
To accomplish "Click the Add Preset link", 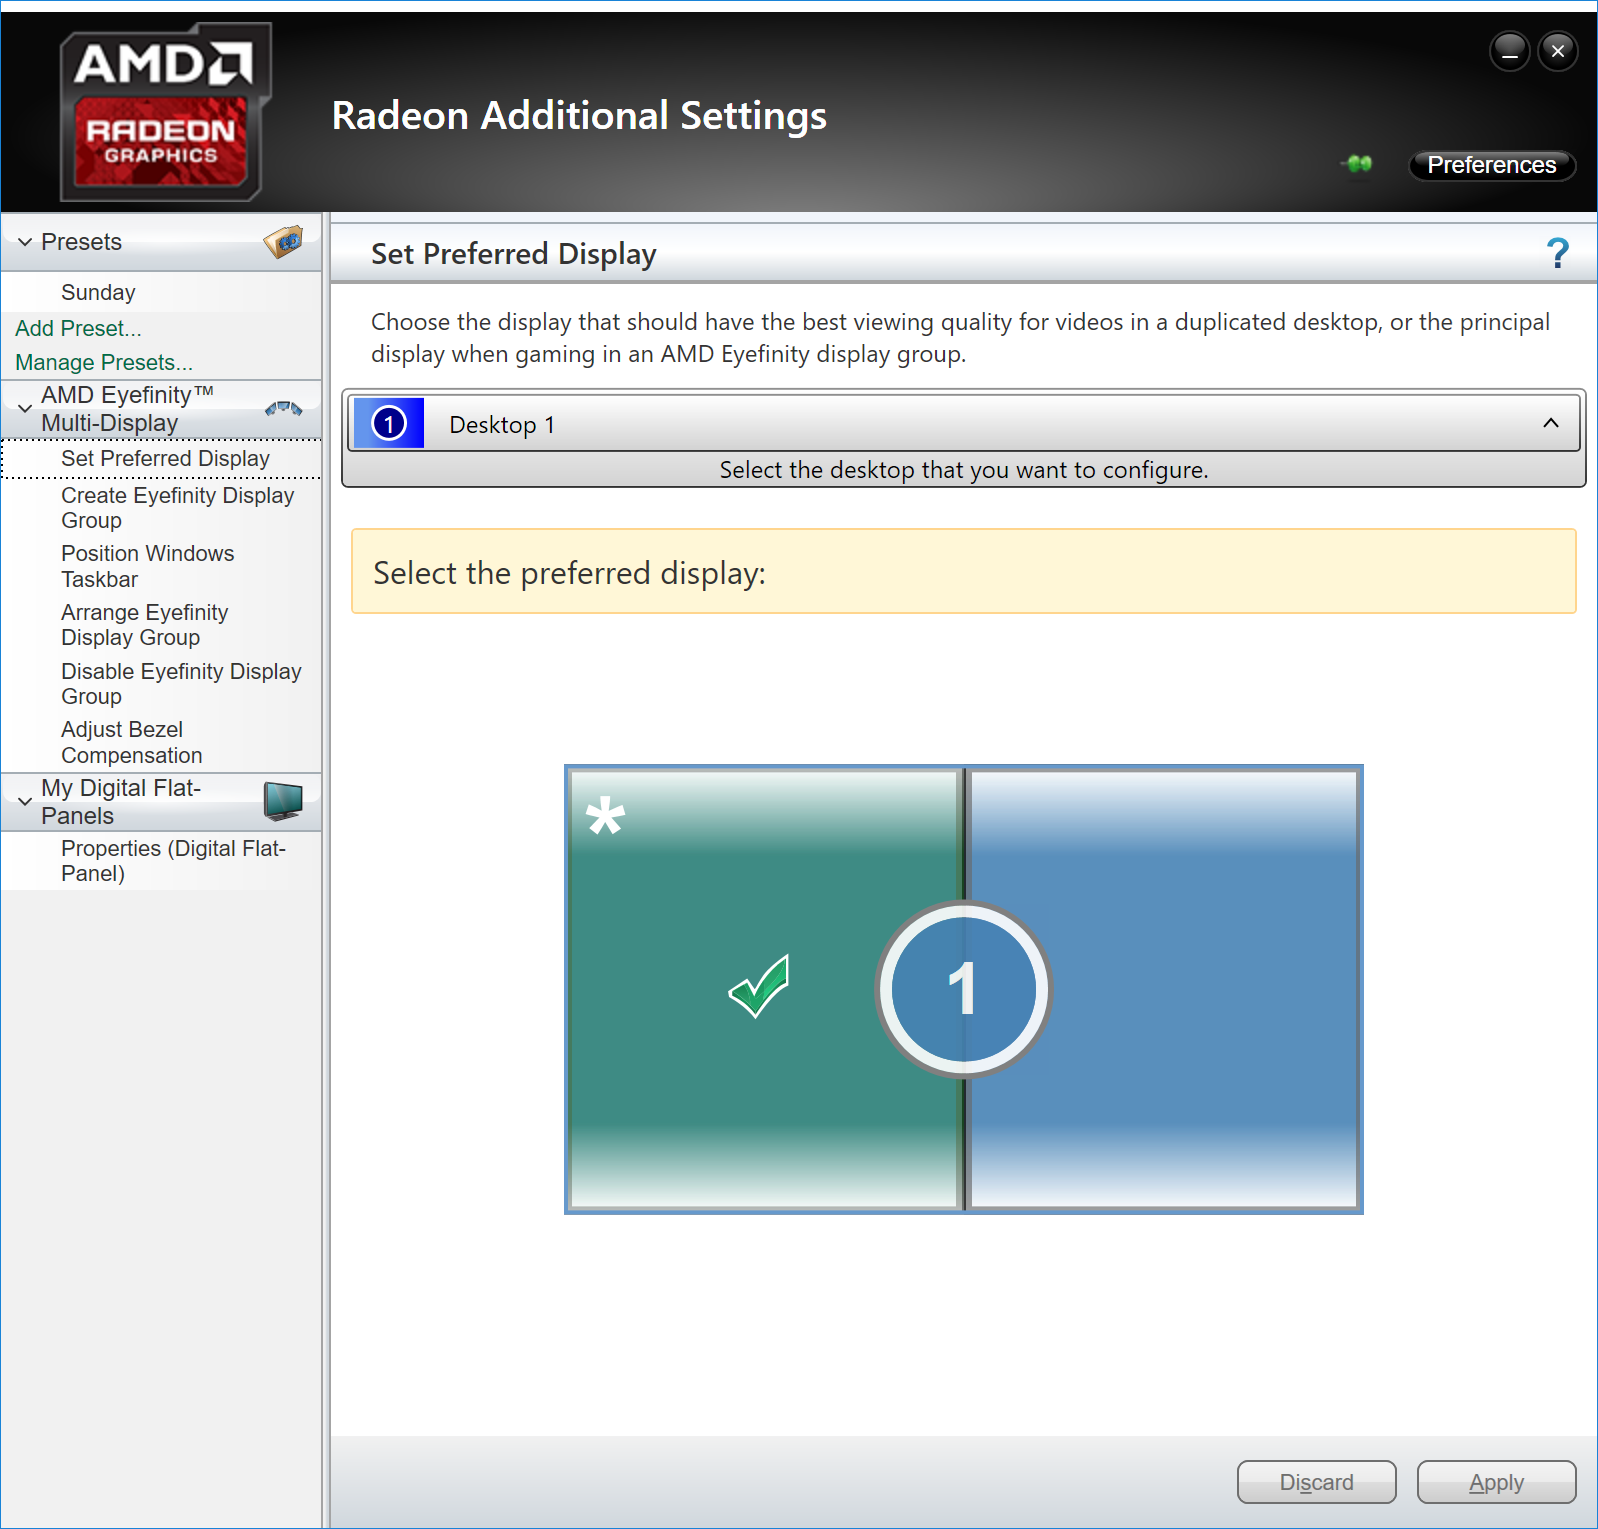I will (x=78, y=328).
